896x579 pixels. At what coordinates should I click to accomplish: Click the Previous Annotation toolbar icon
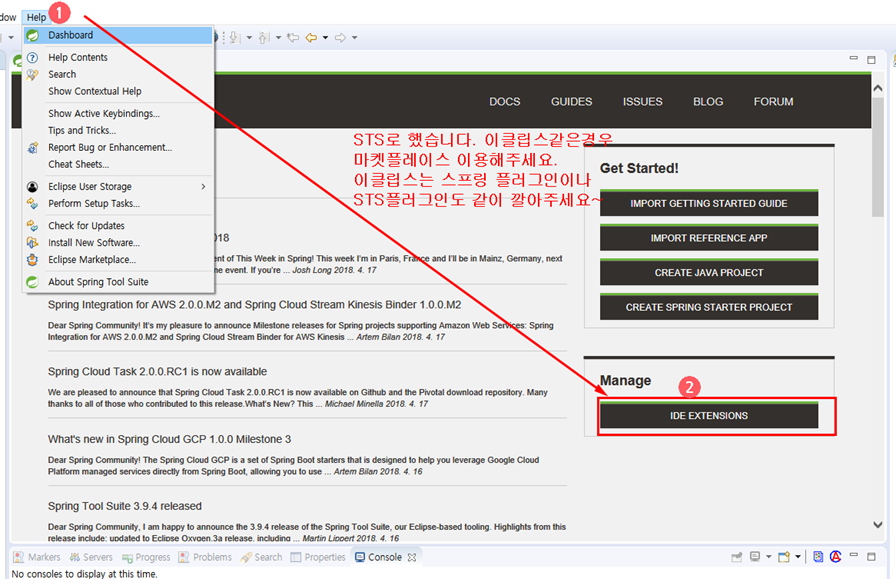point(264,38)
